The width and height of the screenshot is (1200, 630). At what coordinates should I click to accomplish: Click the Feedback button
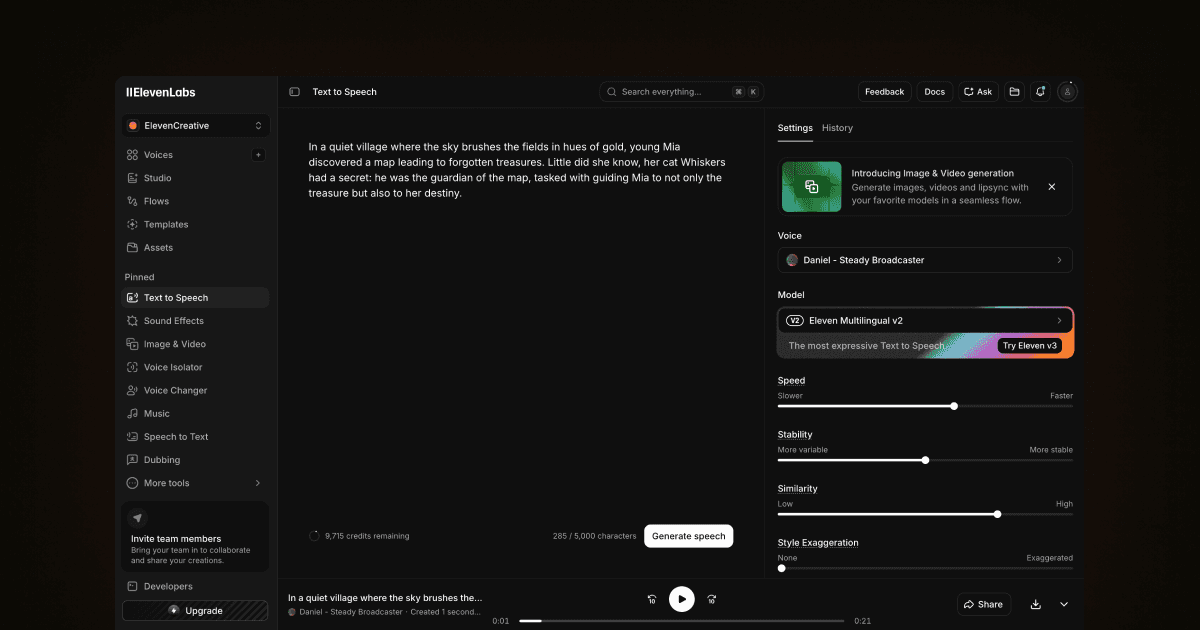884,92
